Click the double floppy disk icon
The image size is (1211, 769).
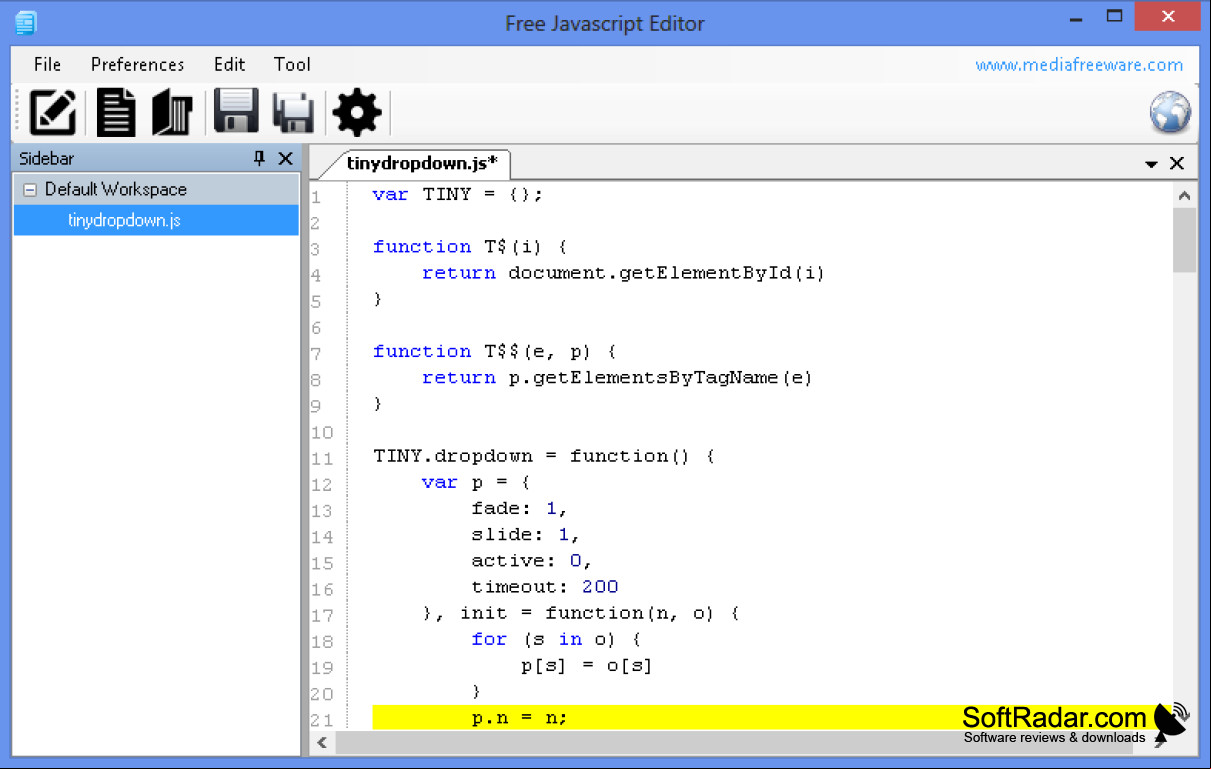pyautogui.click(x=294, y=112)
